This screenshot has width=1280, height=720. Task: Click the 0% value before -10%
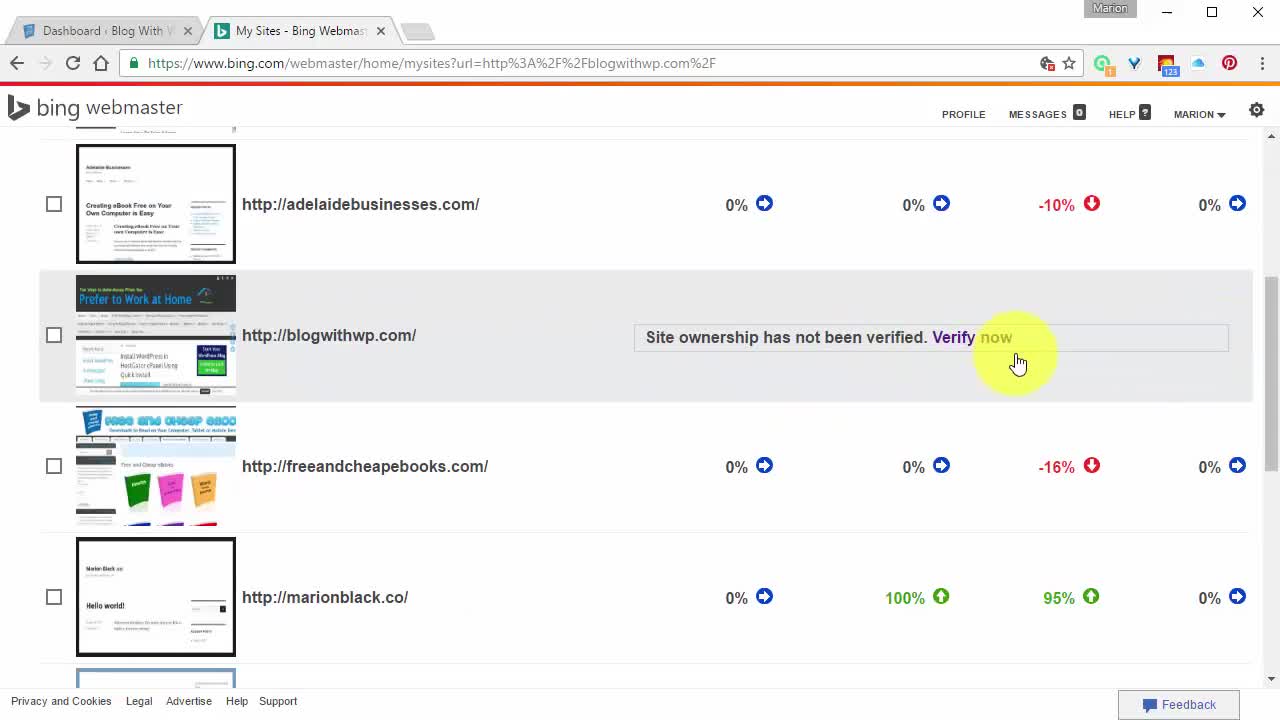913,205
